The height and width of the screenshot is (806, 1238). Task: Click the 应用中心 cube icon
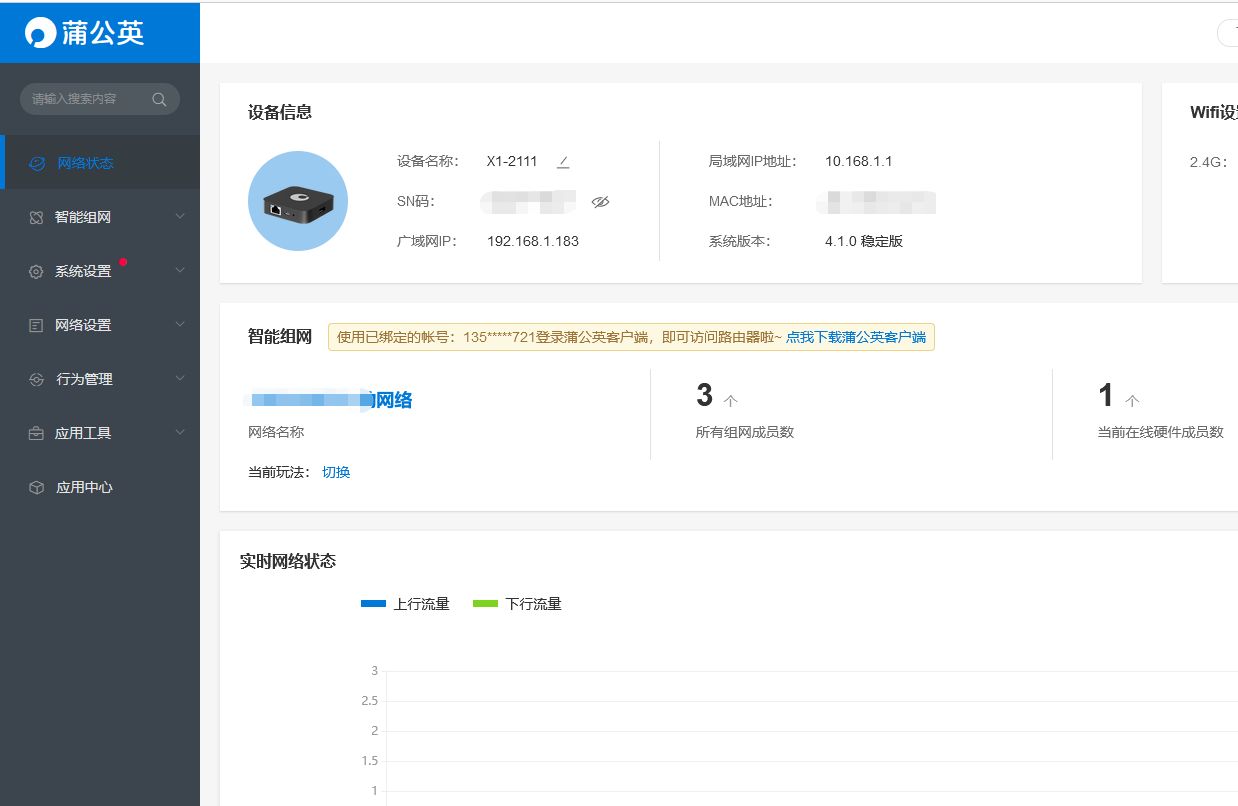pyautogui.click(x=36, y=487)
